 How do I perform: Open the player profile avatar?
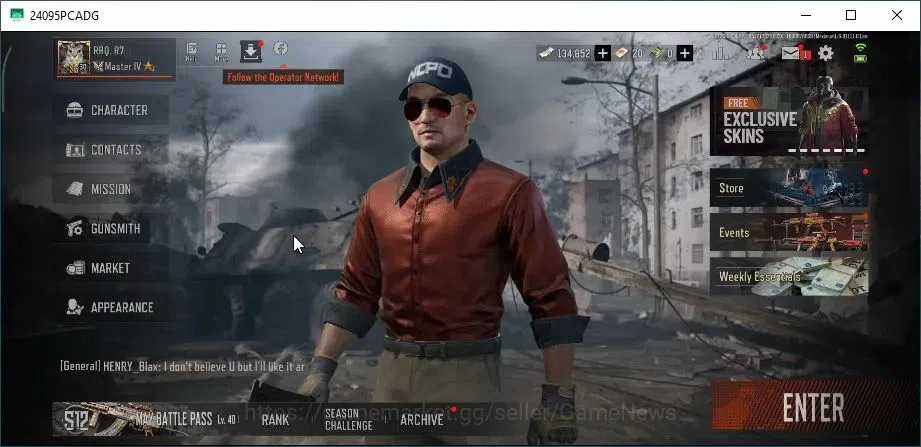point(74,58)
